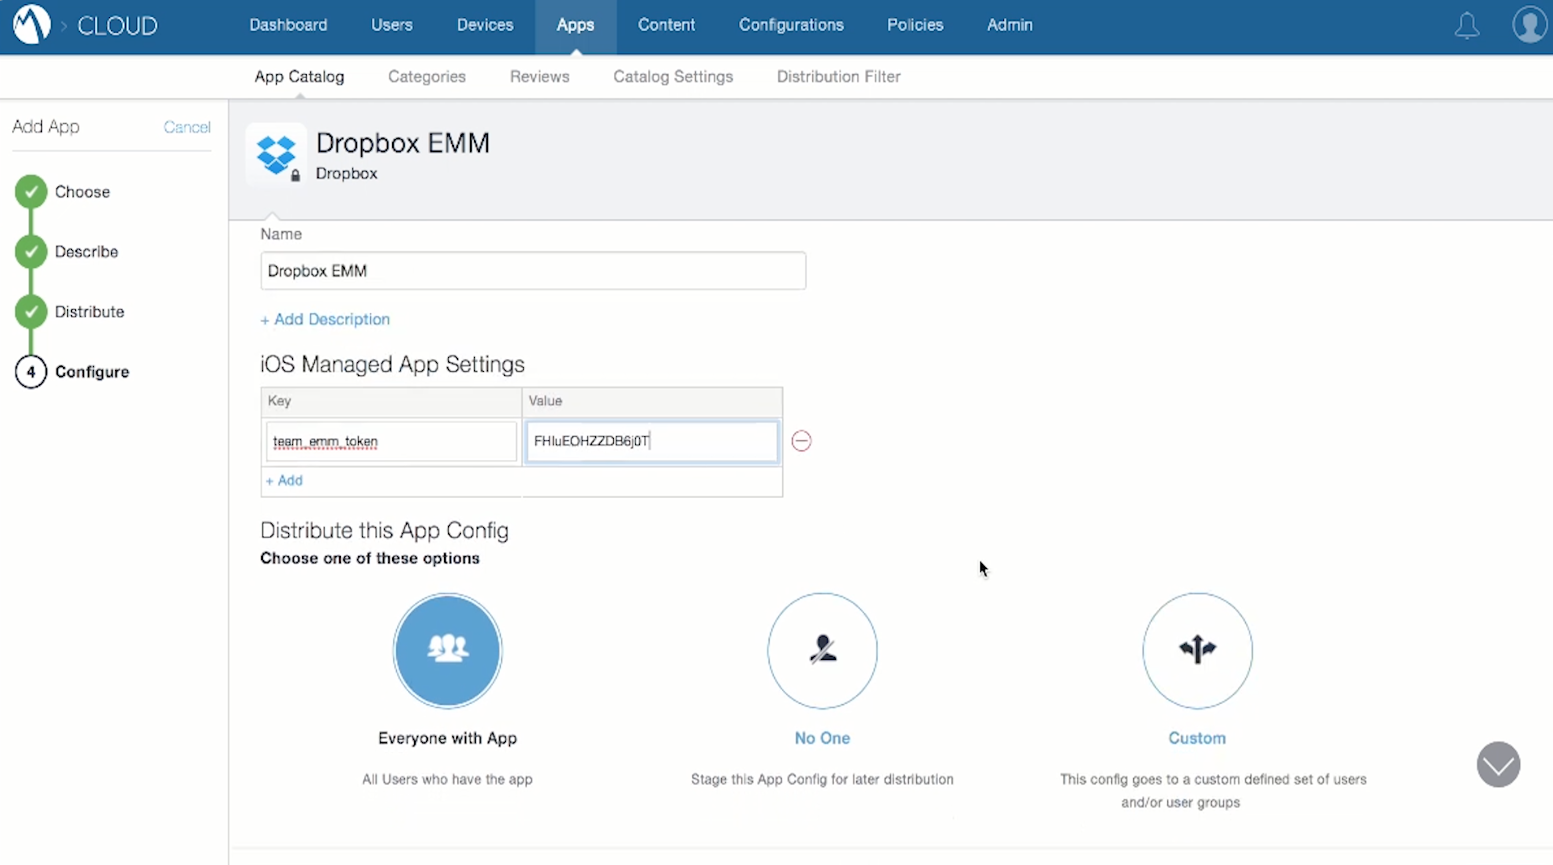Viewport: 1553px width, 865px height.
Task: Click the Add Description link
Action: coord(325,319)
